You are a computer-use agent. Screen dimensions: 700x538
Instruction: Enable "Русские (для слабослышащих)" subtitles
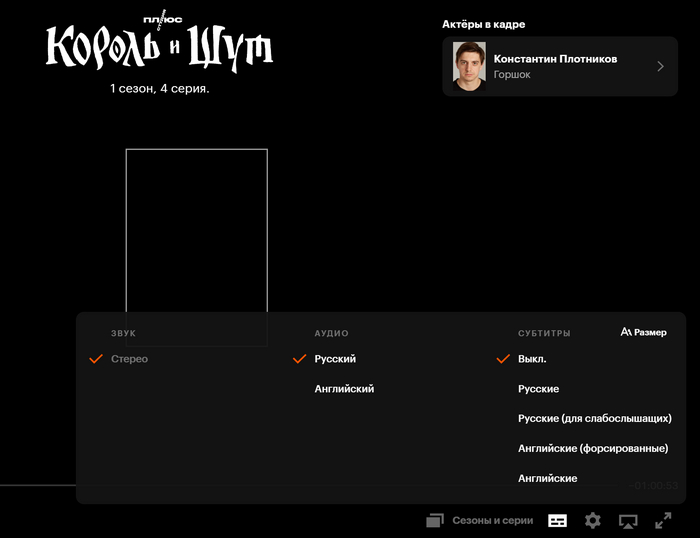click(x=595, y=418)
